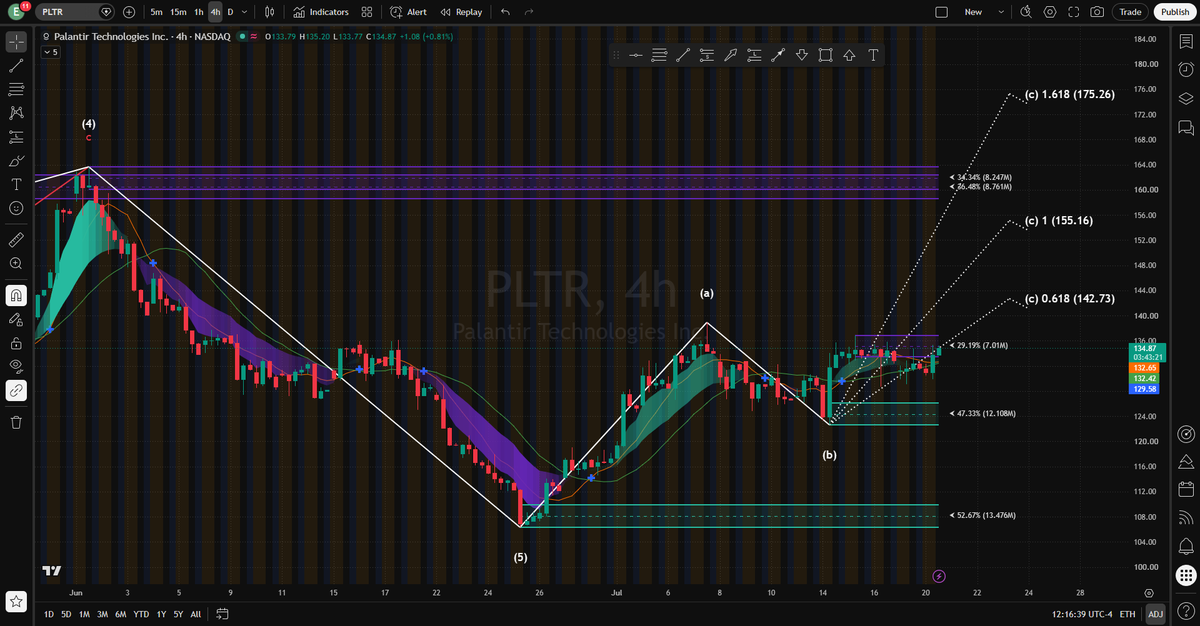Select the horizontal line tool in floating toolbar

(635, 55)
